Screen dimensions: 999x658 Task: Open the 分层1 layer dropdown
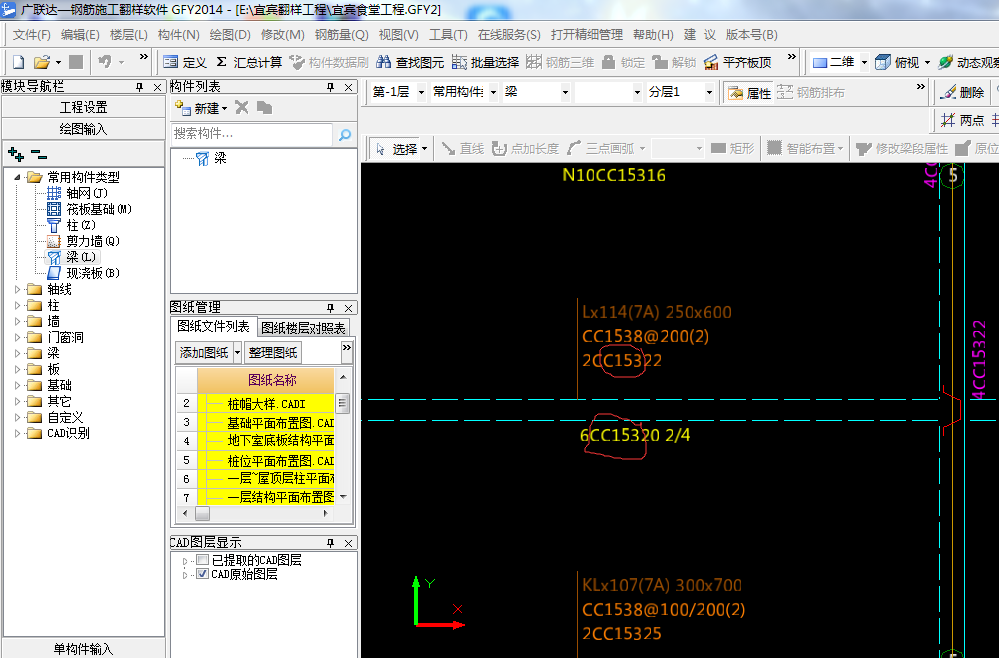tap(709, 92)
